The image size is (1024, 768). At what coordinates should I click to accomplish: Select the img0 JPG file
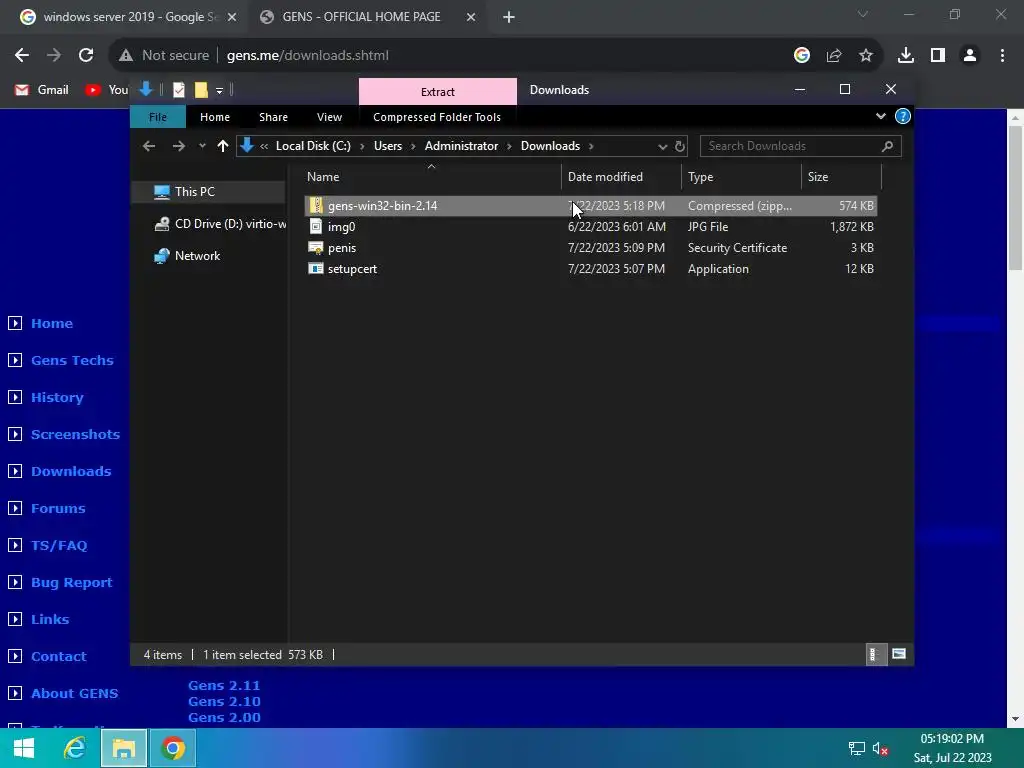590,227
